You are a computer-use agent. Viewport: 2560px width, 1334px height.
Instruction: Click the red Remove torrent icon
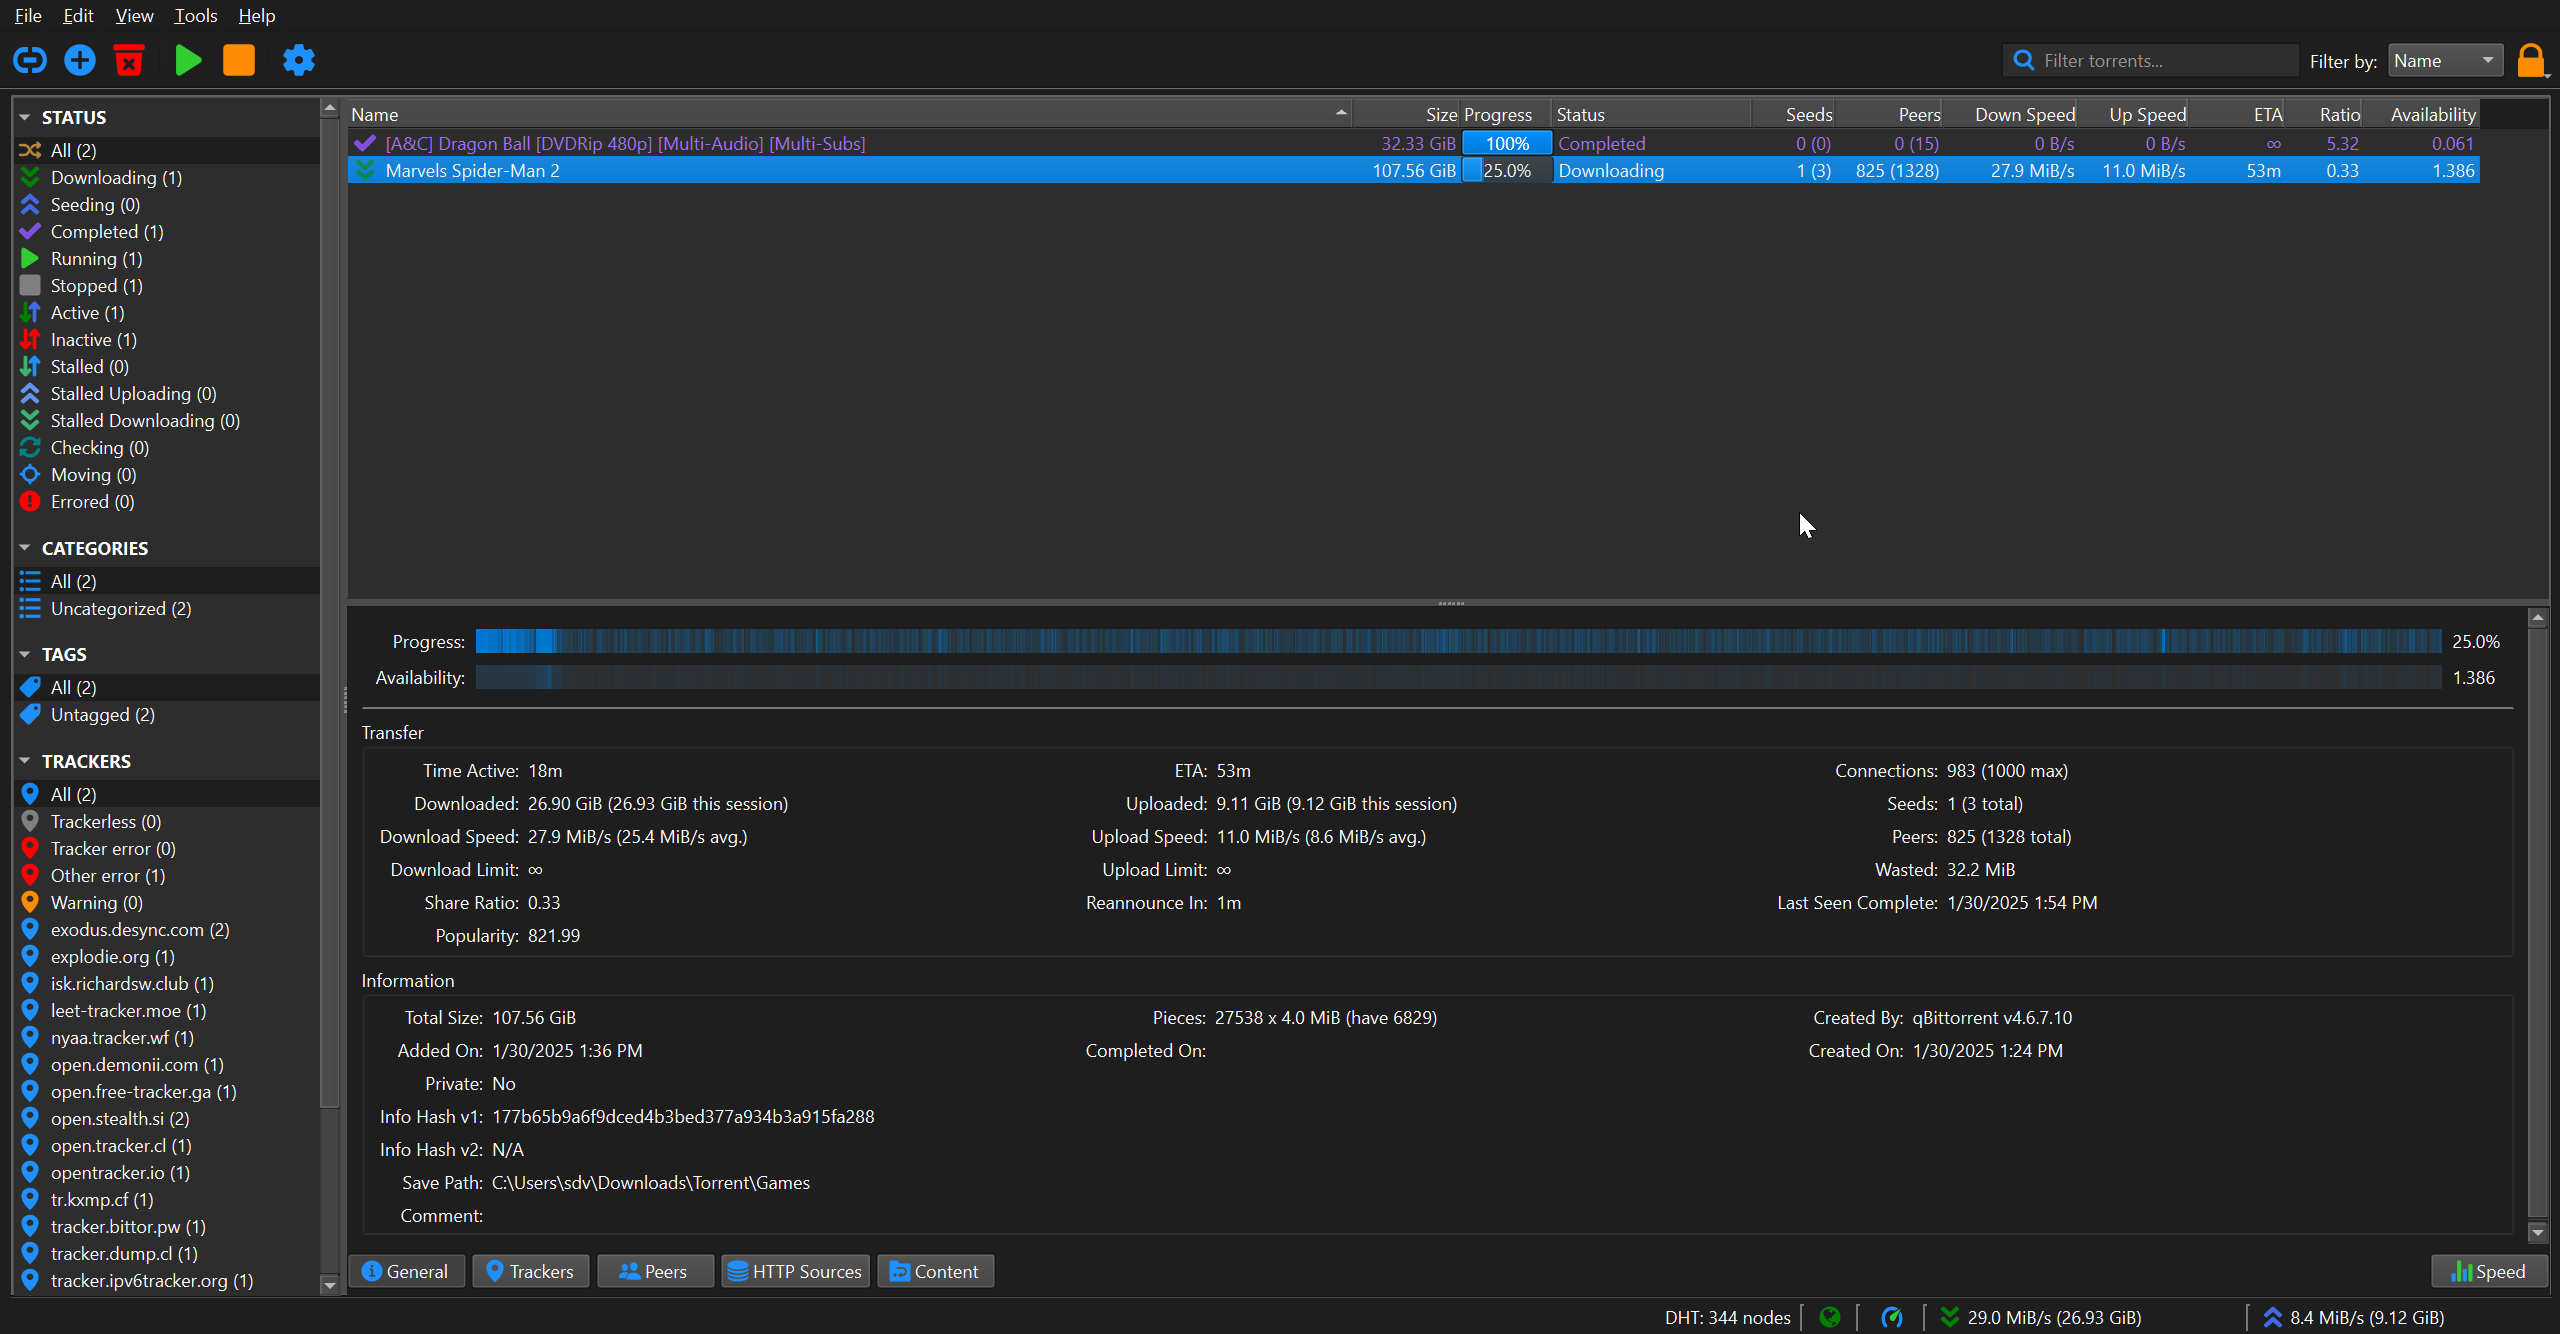(x=129, y=61)
